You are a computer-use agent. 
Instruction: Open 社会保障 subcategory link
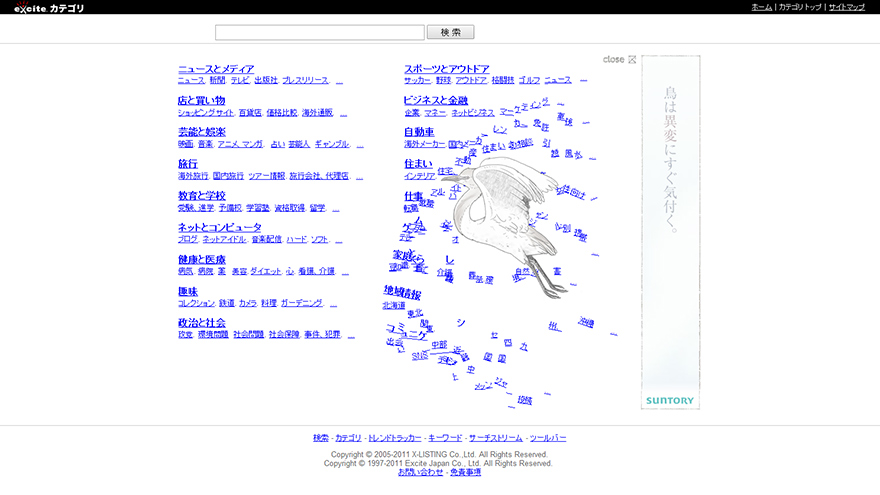[x=284, y=334]
